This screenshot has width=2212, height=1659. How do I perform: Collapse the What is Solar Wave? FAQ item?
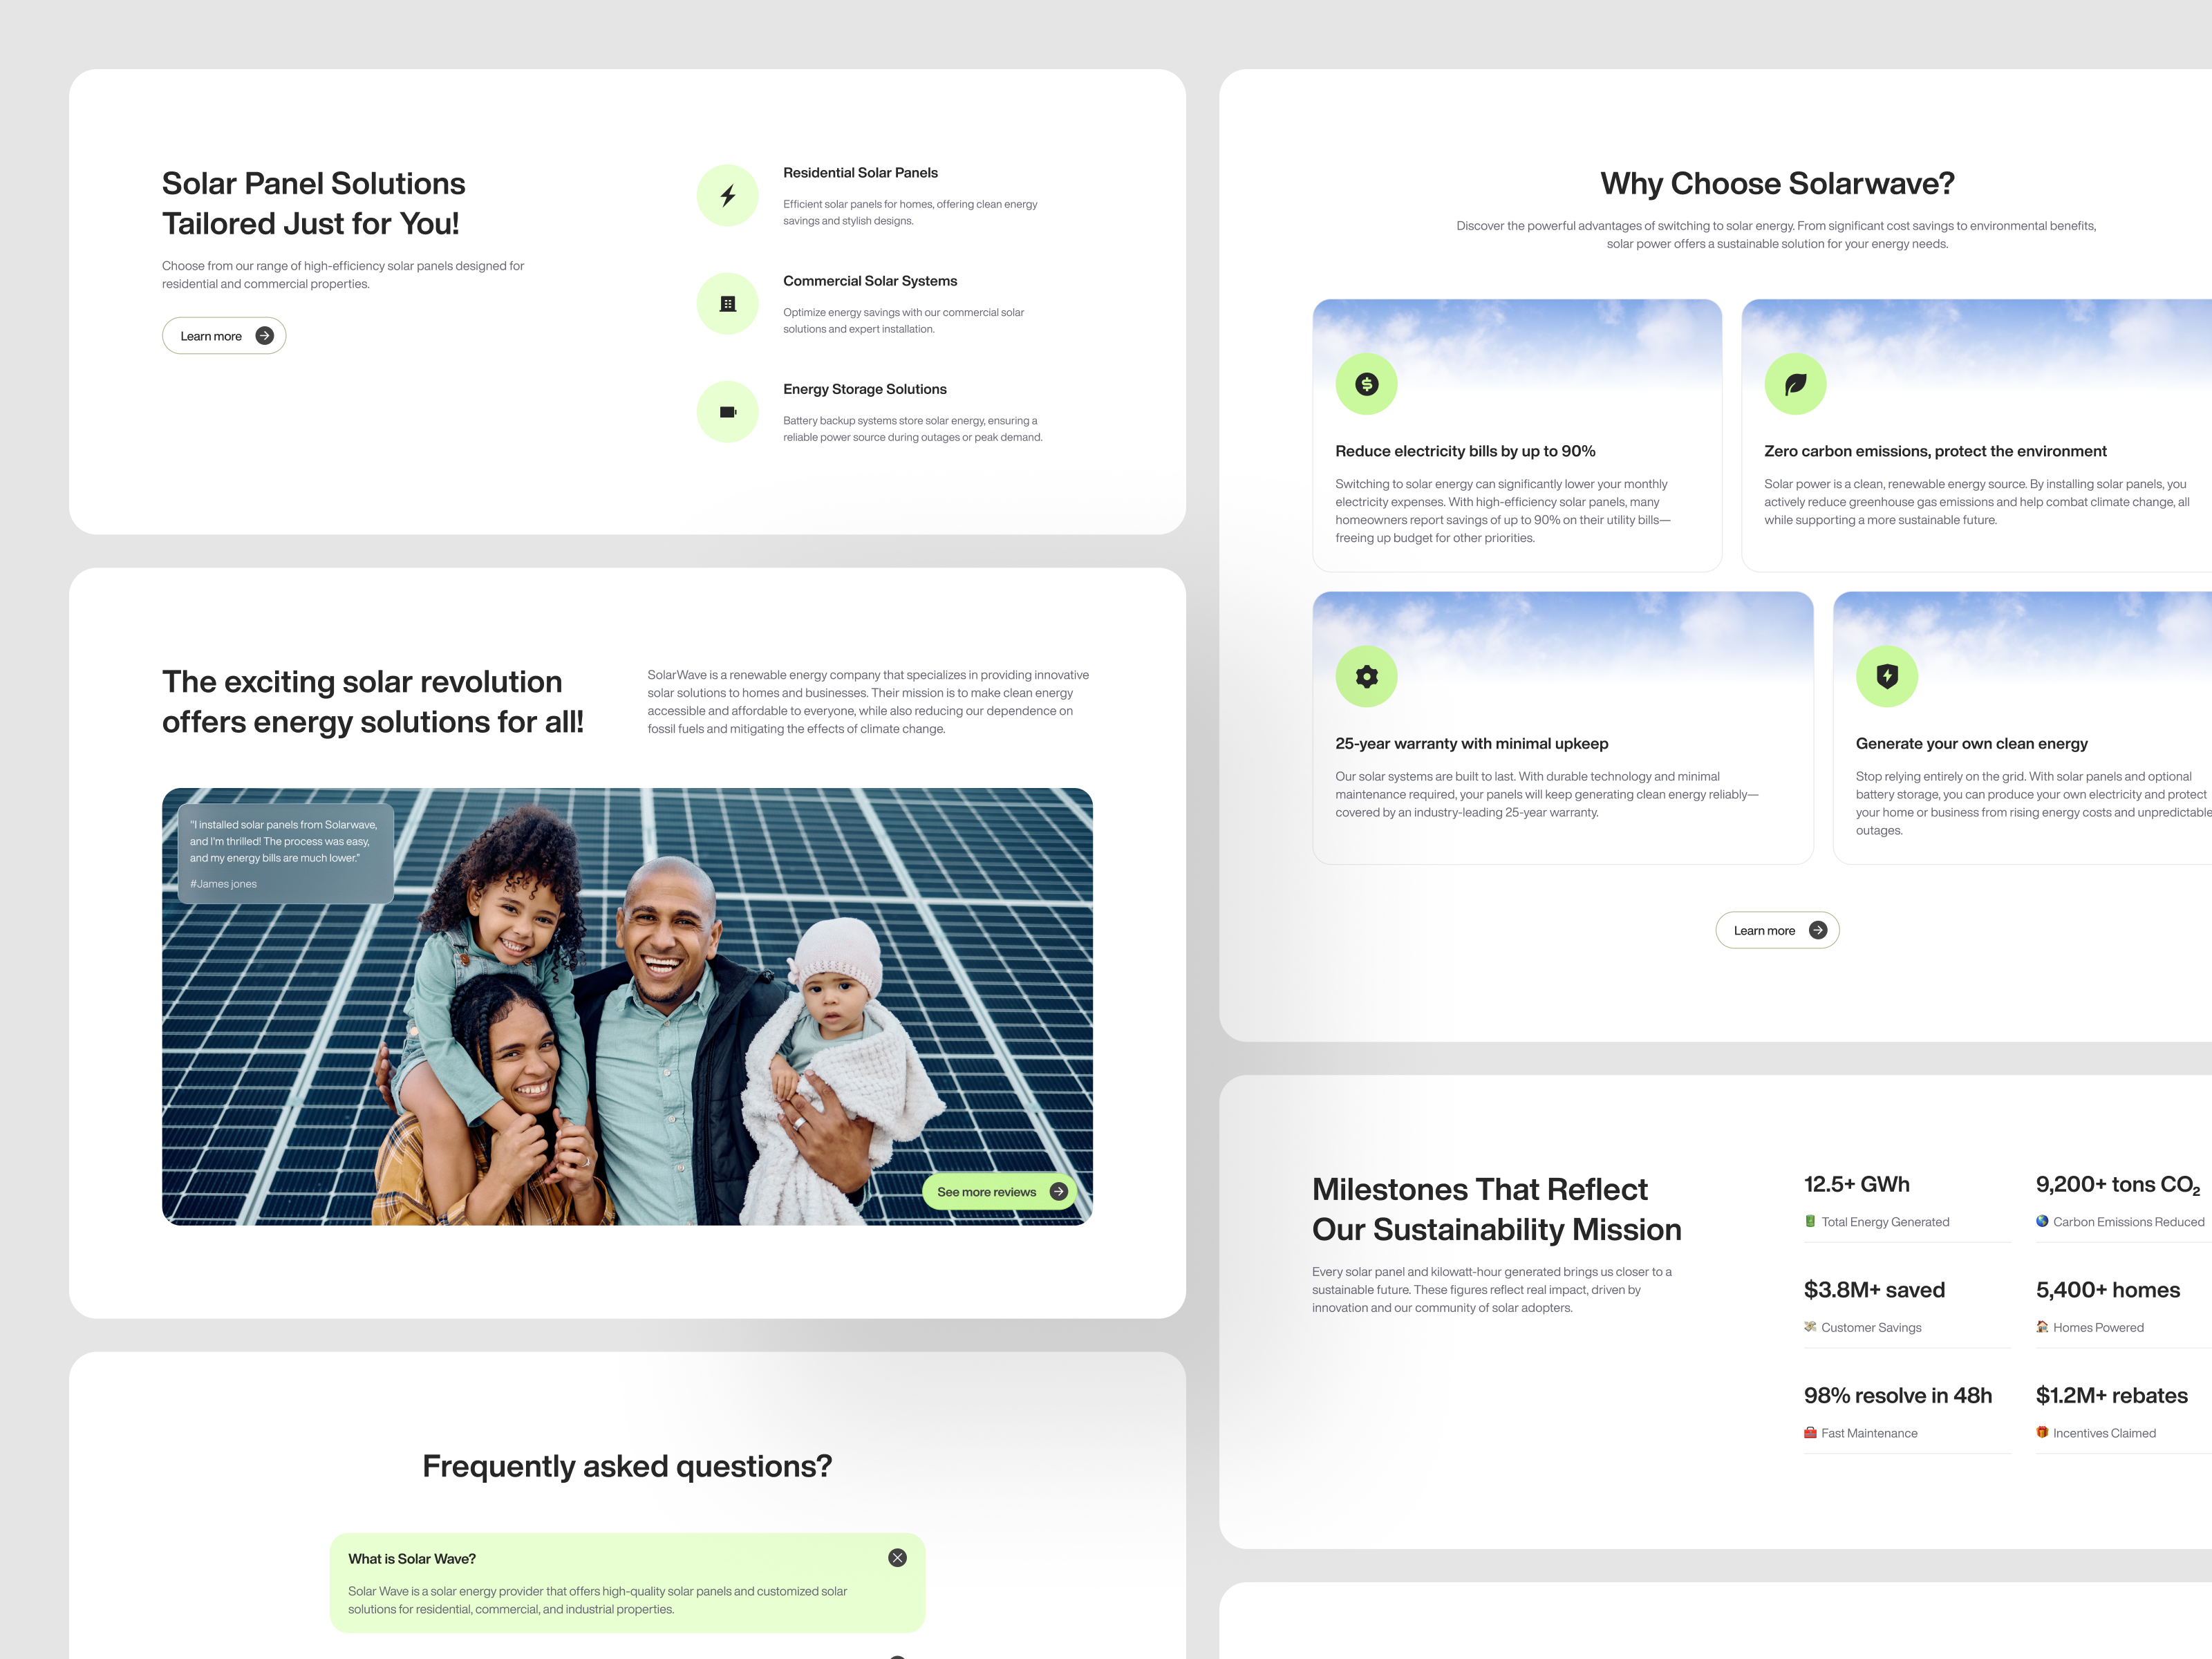(897, 1558)
